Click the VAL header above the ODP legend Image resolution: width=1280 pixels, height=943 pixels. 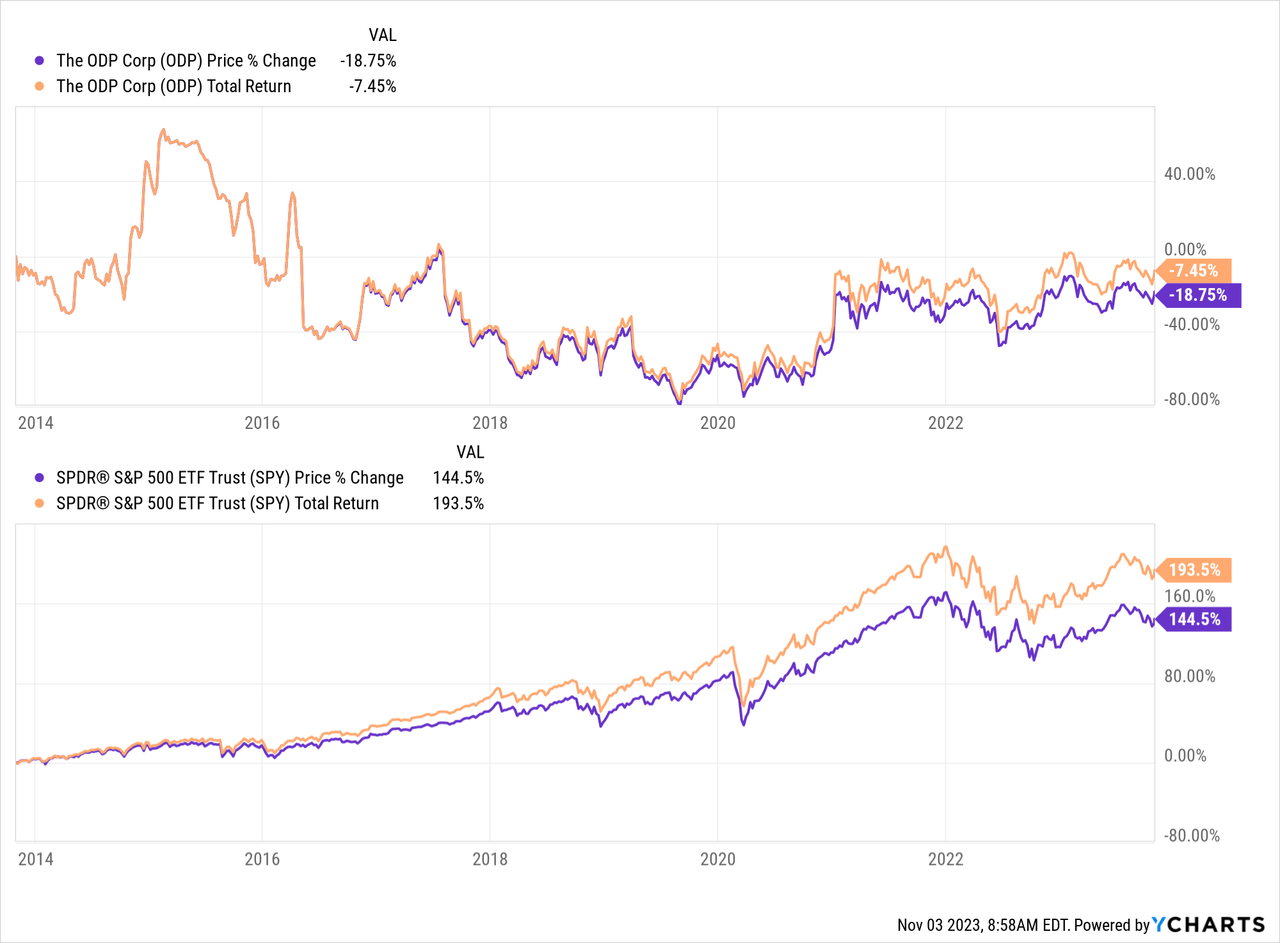coord(383,35)
